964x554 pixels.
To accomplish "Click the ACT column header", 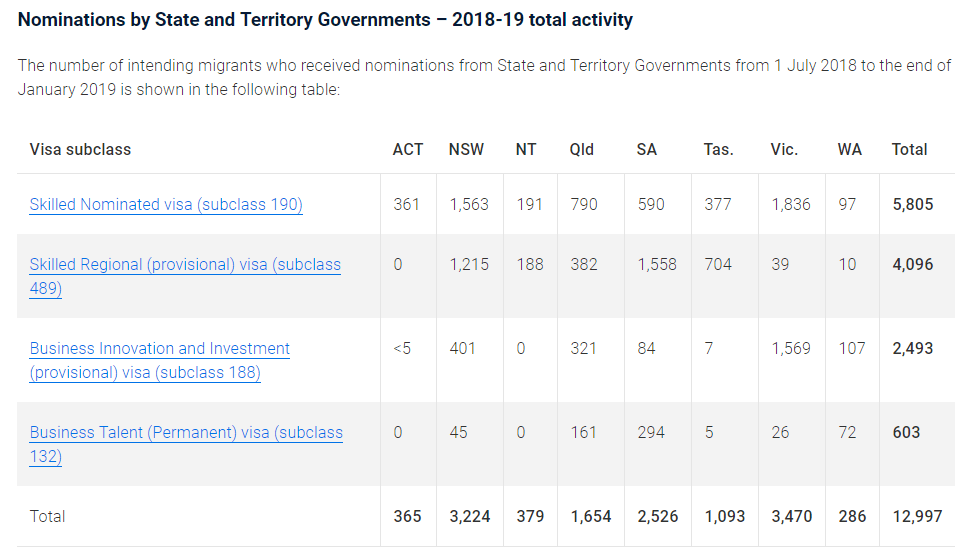I will click(407, 150).
